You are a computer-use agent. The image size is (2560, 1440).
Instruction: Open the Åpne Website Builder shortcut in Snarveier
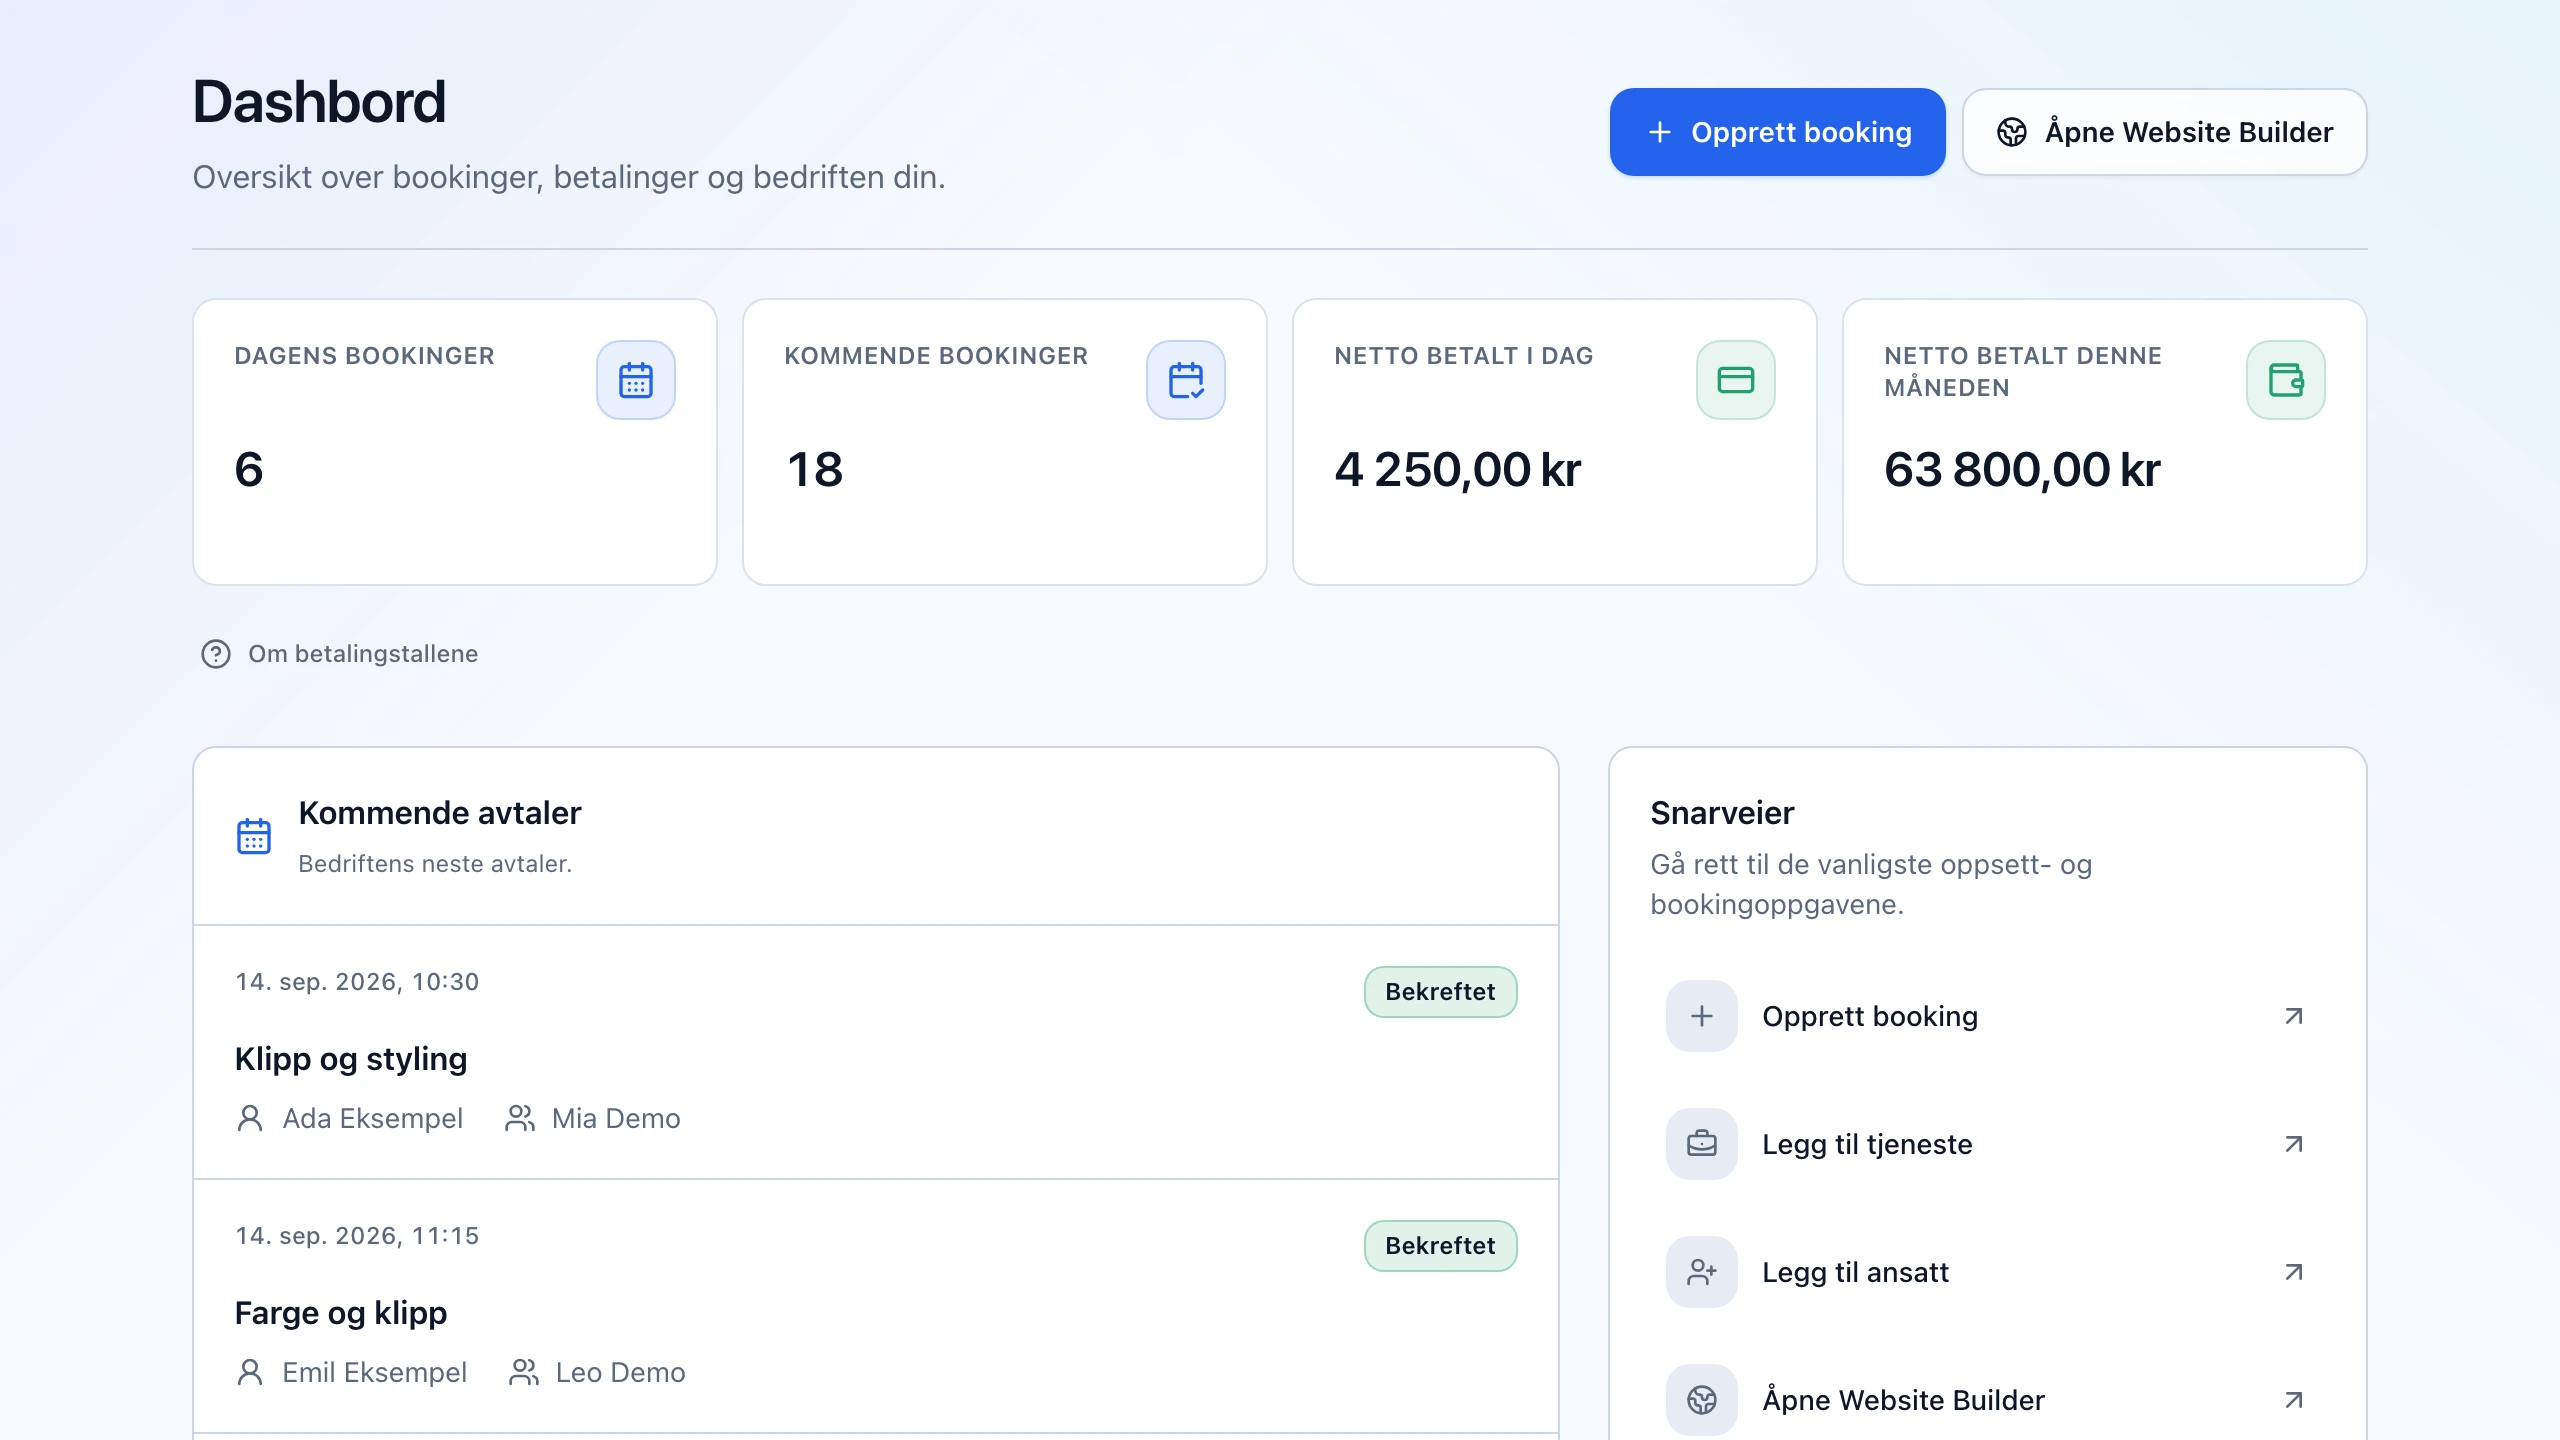point(1987,1400)
